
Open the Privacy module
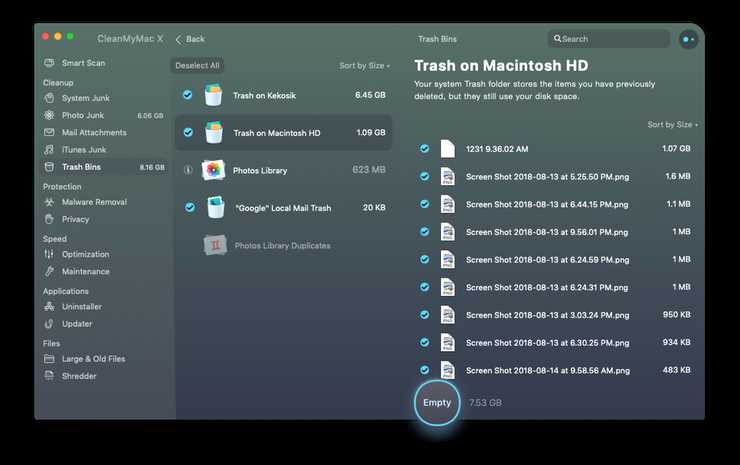coord(76,219)
